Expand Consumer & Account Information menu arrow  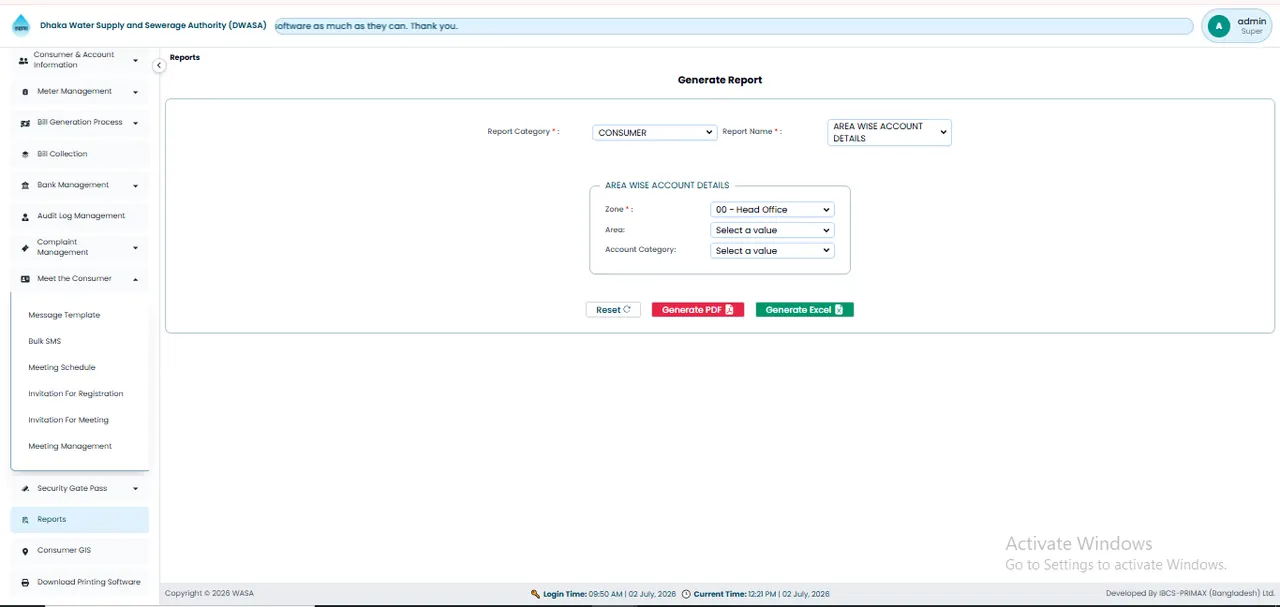[x=135, y=60]
